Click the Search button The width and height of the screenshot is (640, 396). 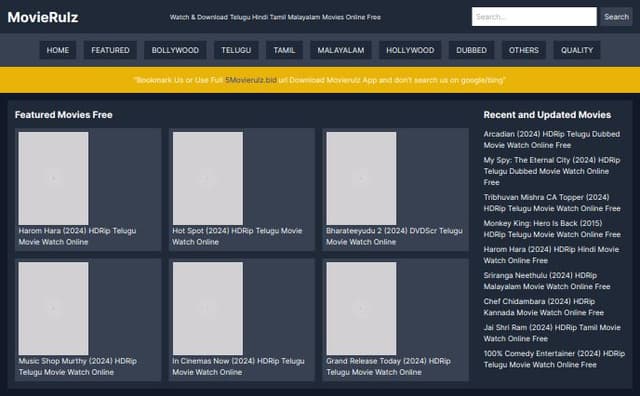(x=616, y=17)
